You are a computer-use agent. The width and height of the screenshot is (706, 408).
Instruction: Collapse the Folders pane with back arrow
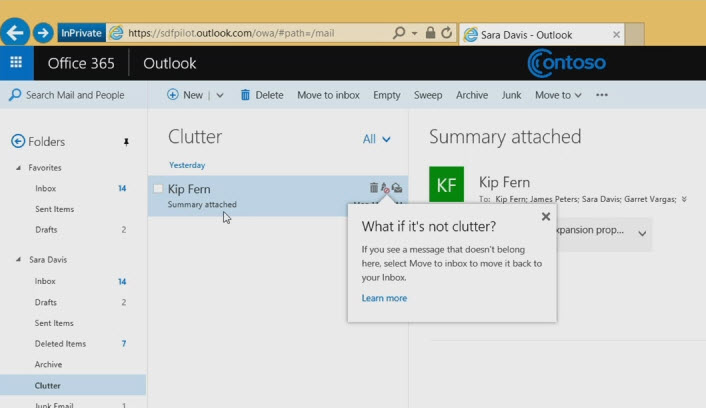(x=18, y=141)
